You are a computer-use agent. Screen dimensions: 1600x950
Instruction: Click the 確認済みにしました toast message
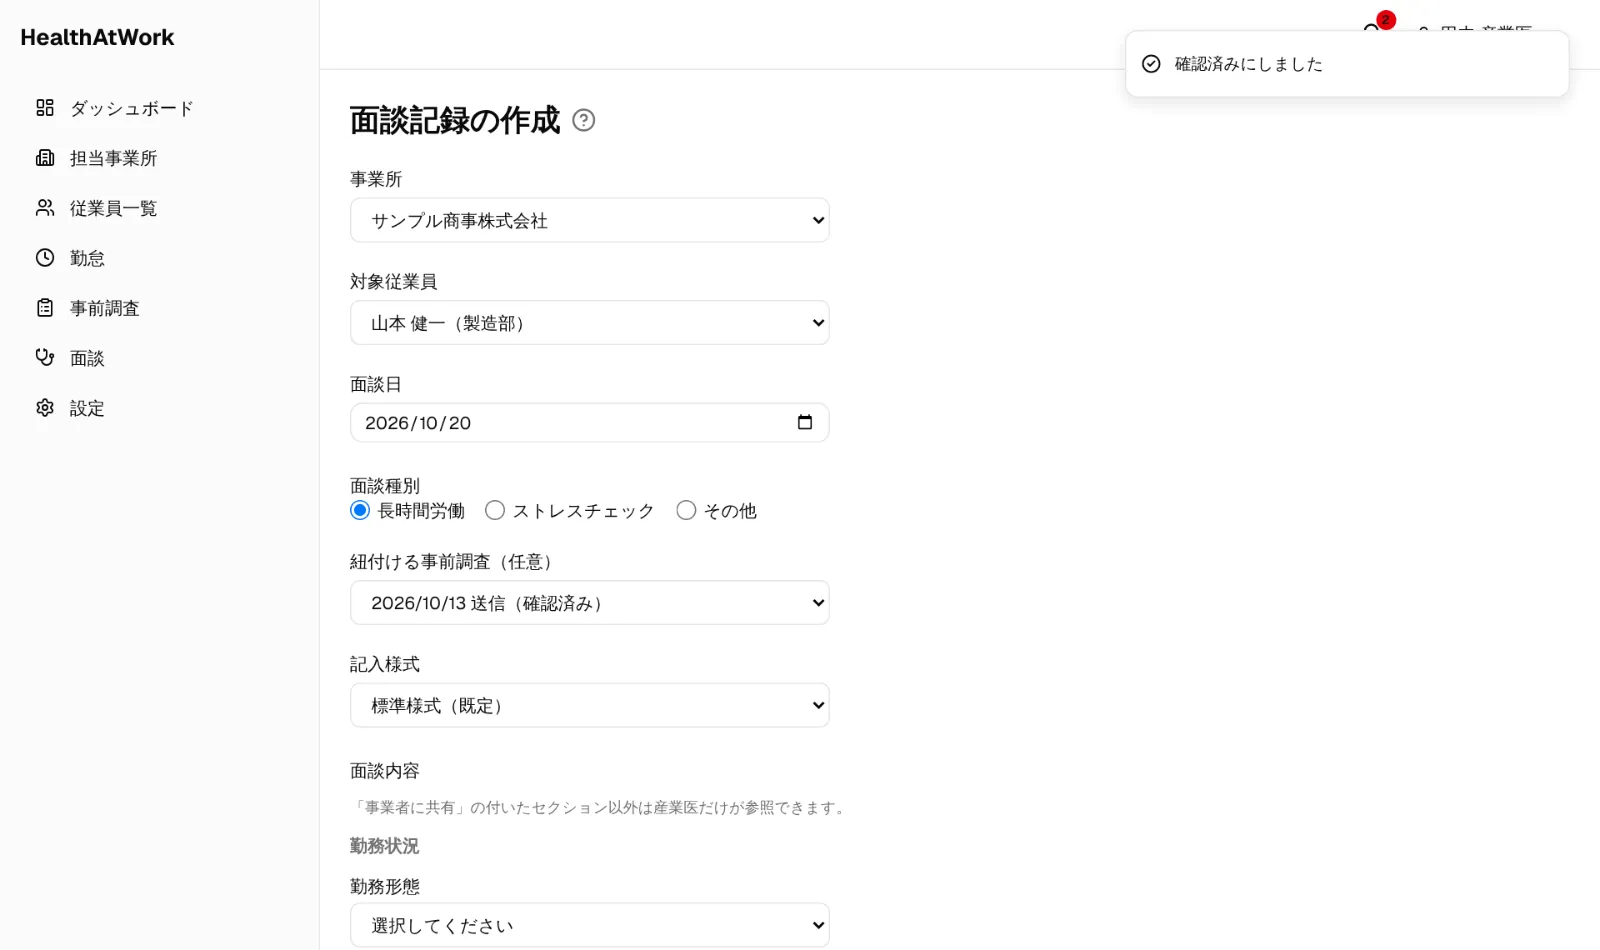pos(1347,64)
